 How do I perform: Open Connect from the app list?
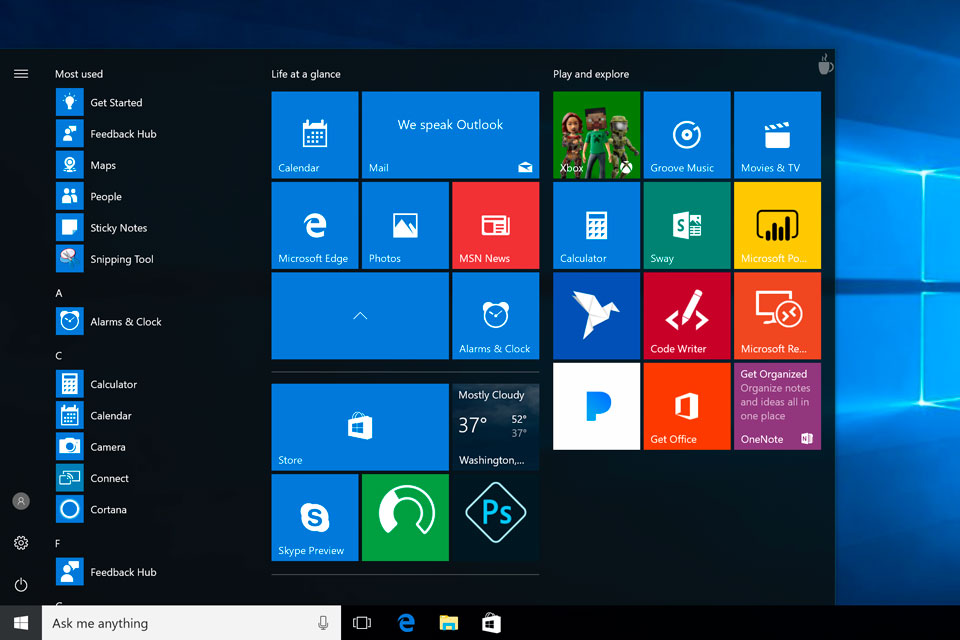[92, 478]
